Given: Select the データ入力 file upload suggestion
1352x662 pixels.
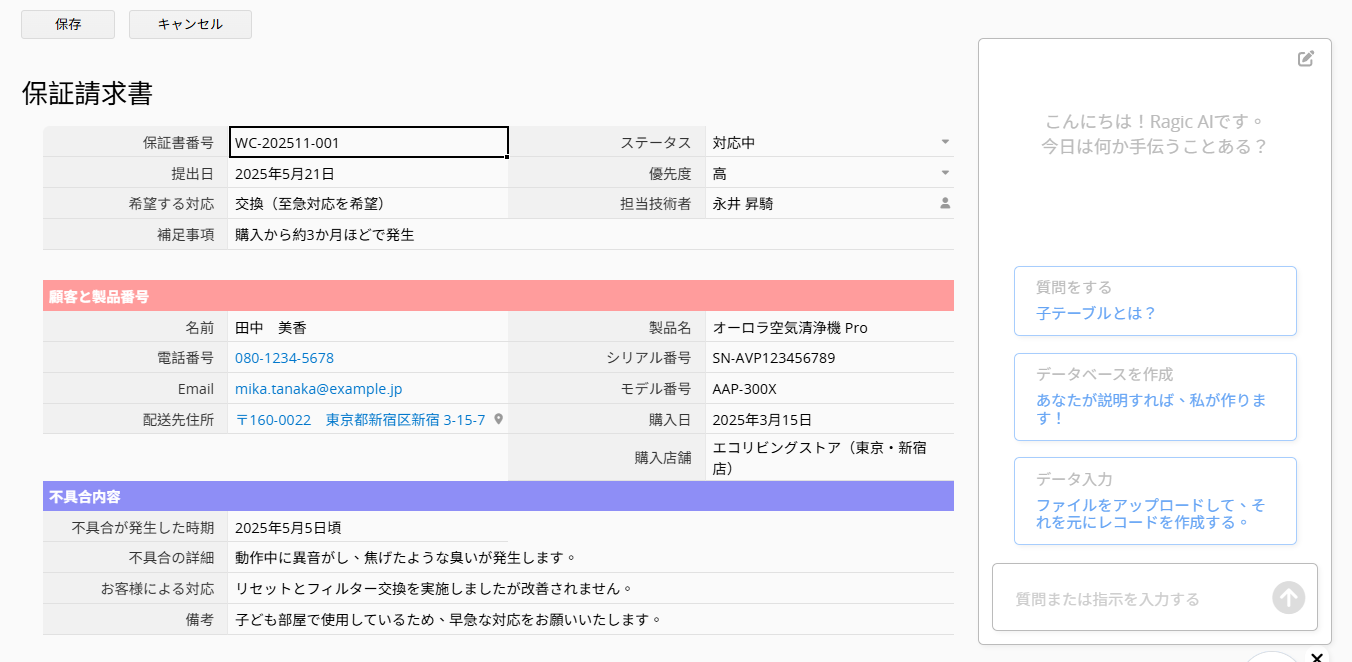Looking at the screenshot, I should (1155, 501).
